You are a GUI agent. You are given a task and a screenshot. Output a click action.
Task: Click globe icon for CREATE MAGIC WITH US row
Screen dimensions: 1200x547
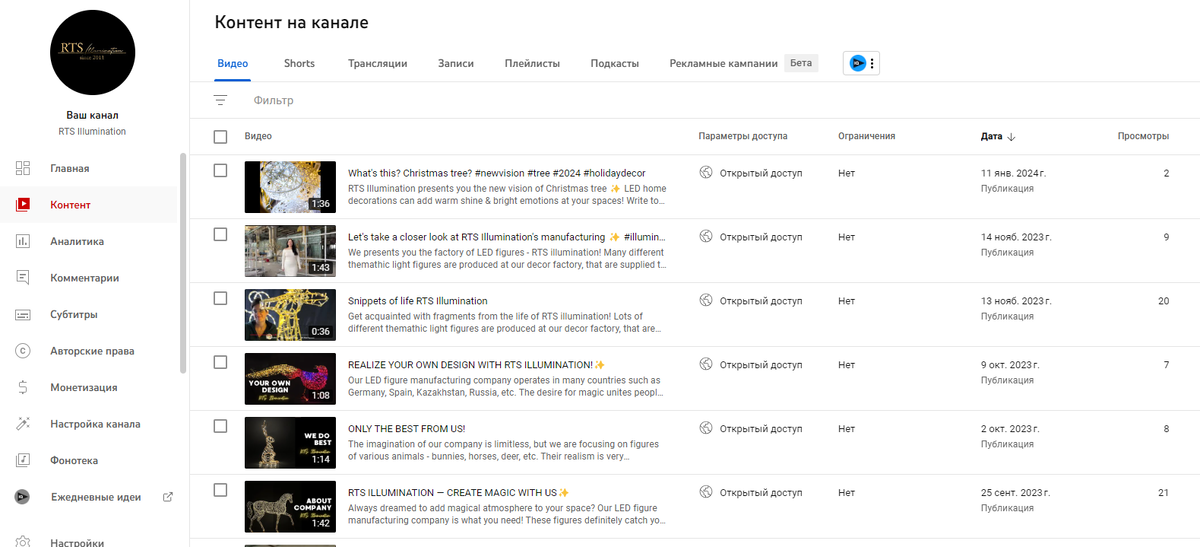[x=706, y=492]
